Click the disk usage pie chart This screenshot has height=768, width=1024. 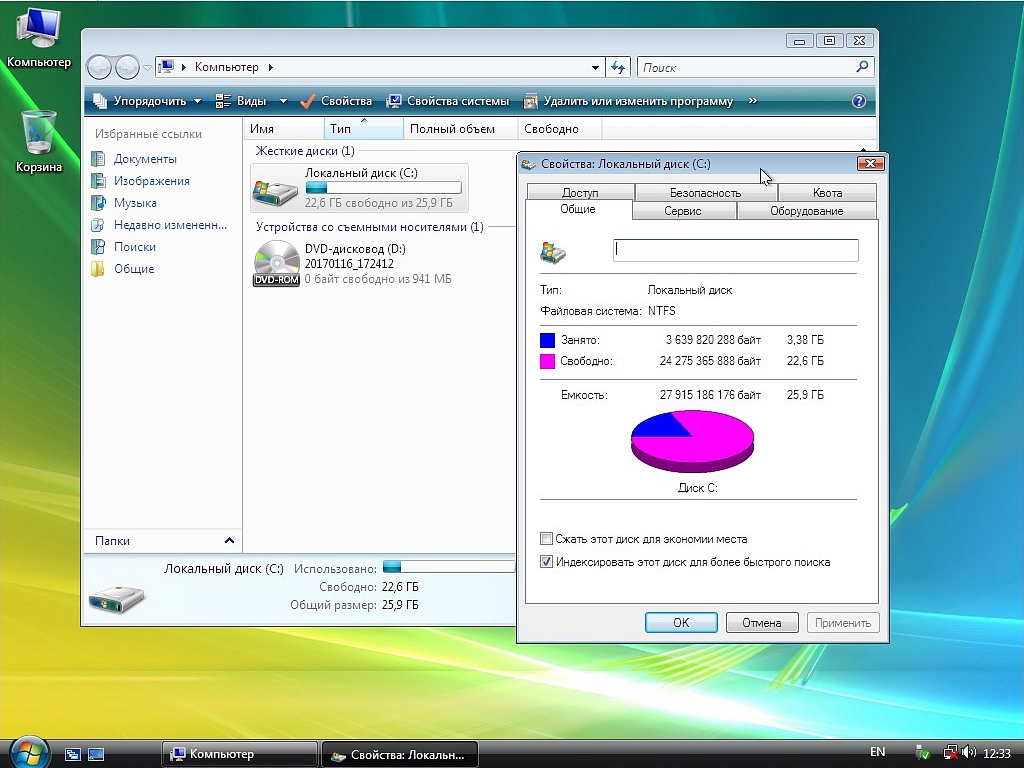pos(692,440)
